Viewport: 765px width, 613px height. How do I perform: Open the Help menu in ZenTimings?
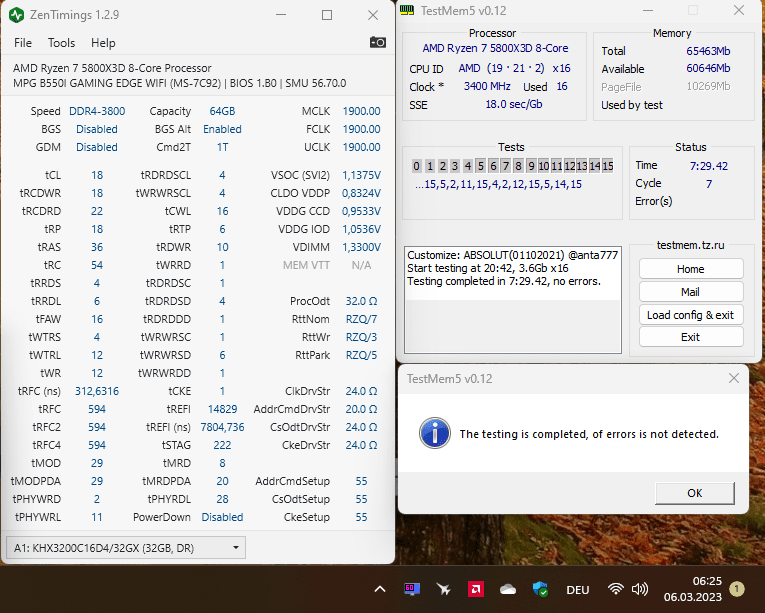click(103, 43)
